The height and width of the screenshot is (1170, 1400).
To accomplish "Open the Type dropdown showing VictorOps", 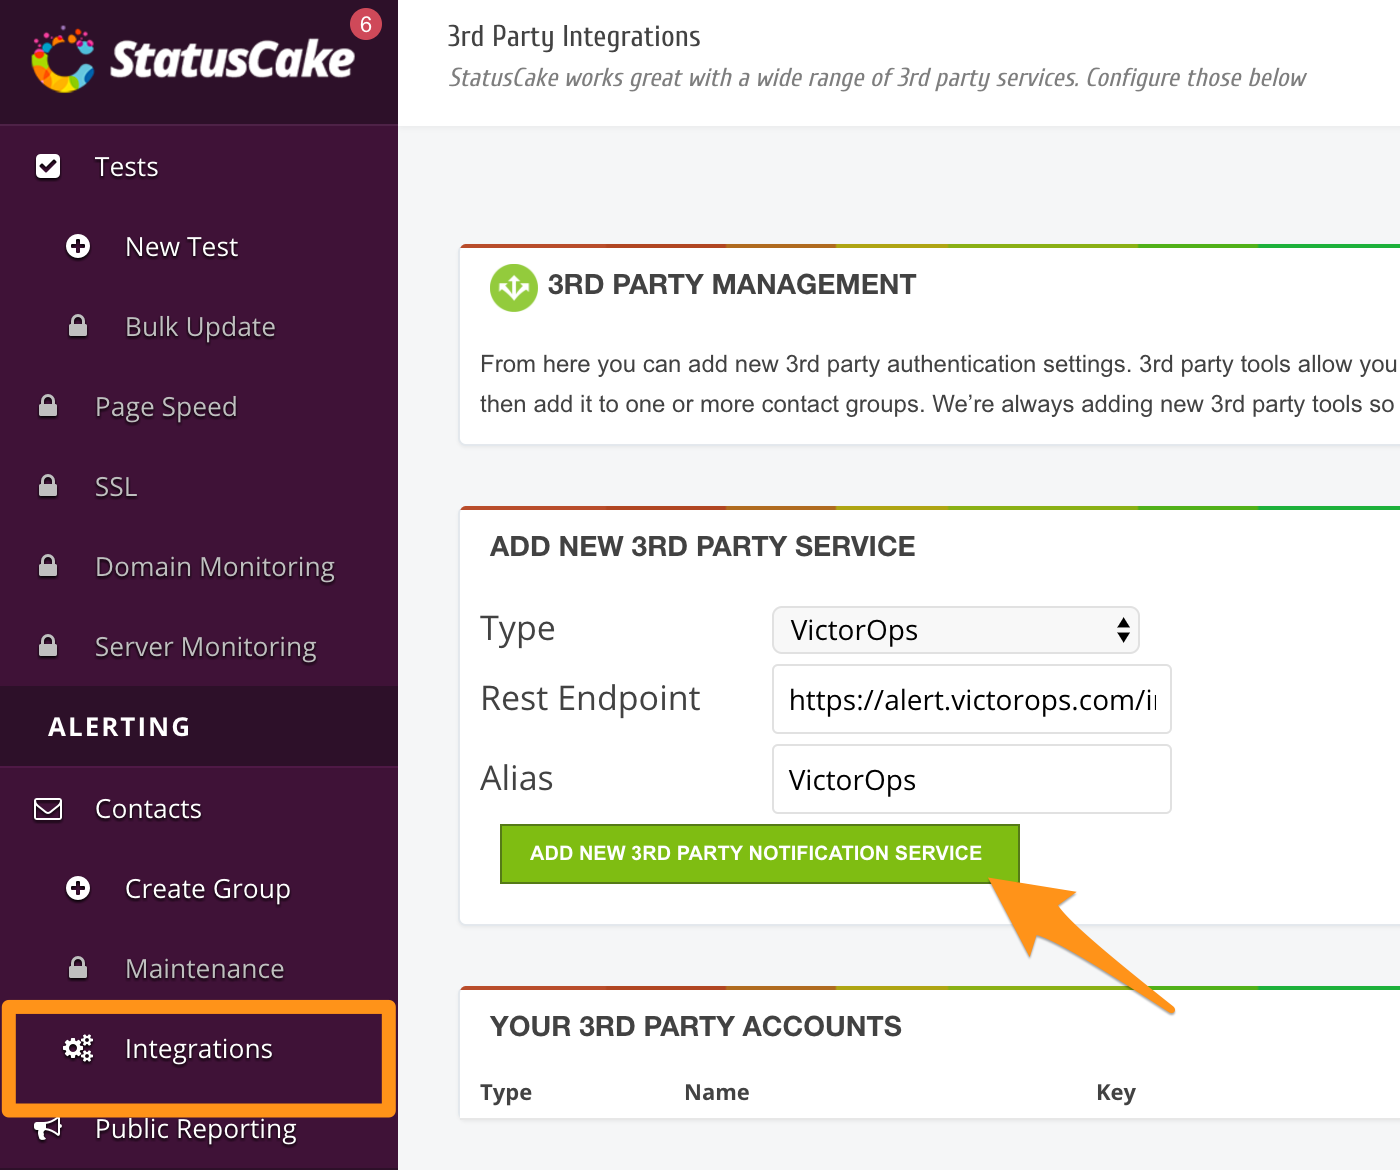I will point(955,630).
